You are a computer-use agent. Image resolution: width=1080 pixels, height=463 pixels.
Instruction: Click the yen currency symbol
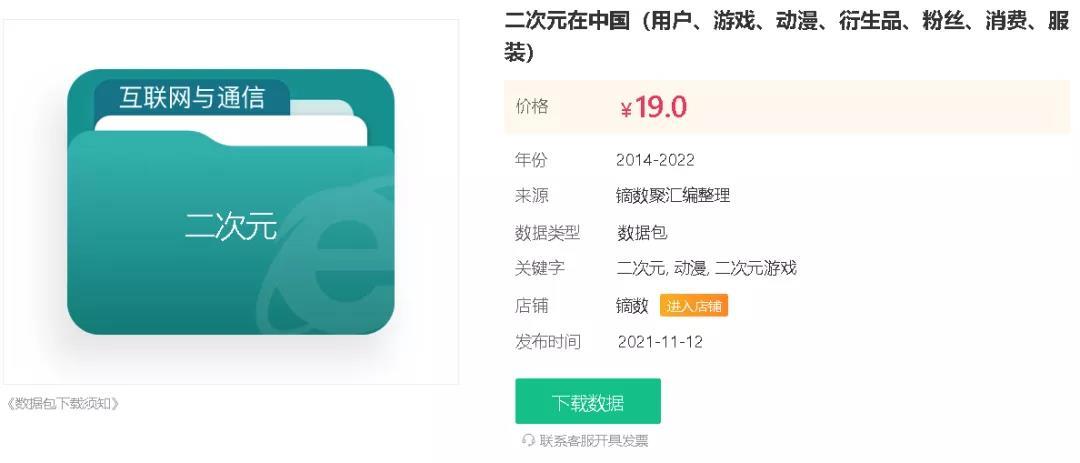pos(625,110)
